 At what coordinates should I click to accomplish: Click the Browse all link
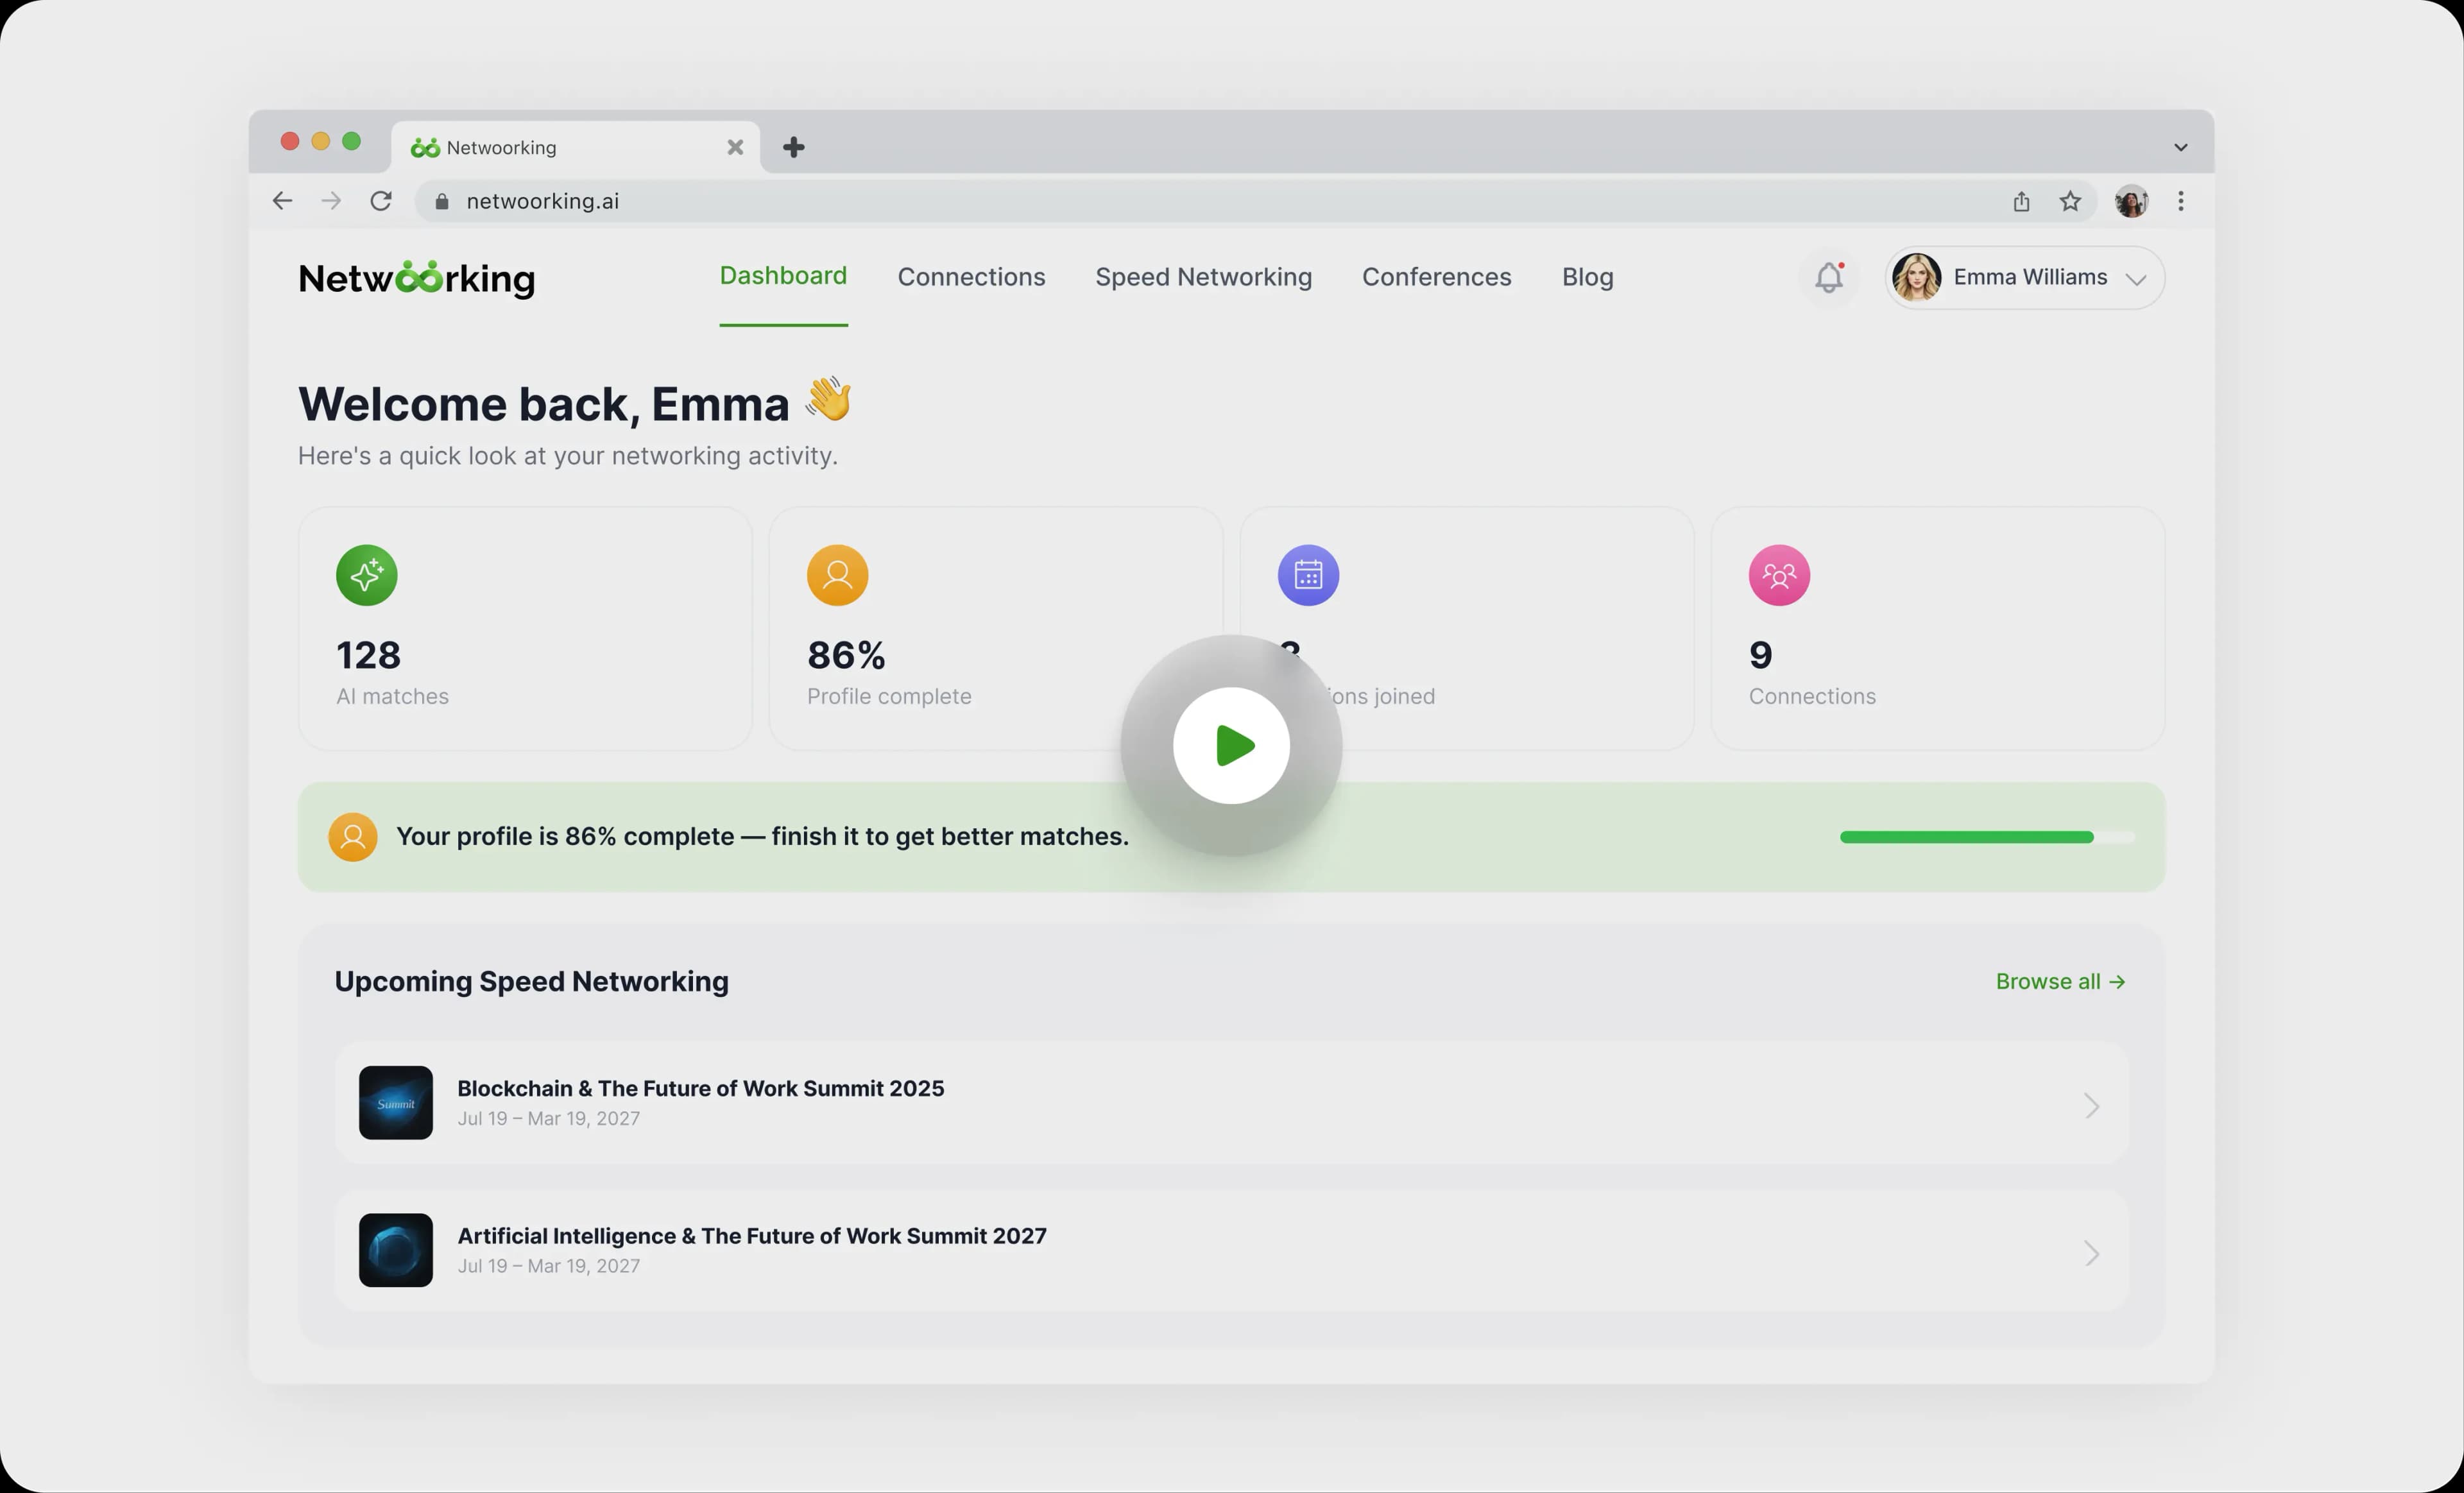coord(2060,981)
